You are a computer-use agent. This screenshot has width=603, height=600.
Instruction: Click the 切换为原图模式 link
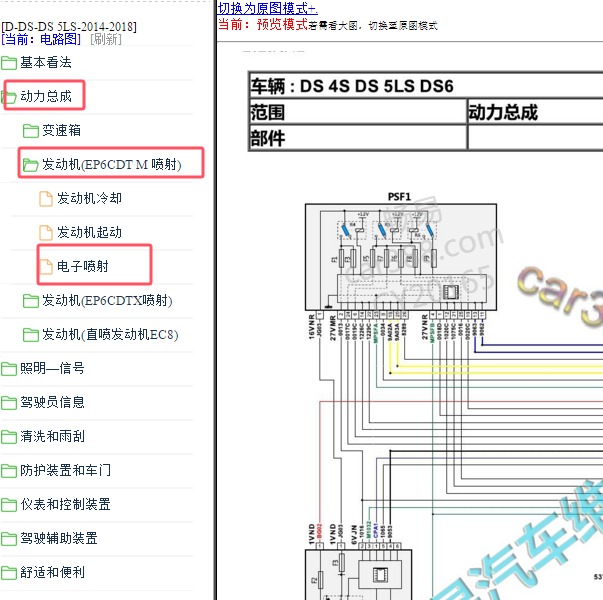coord(268,8)
